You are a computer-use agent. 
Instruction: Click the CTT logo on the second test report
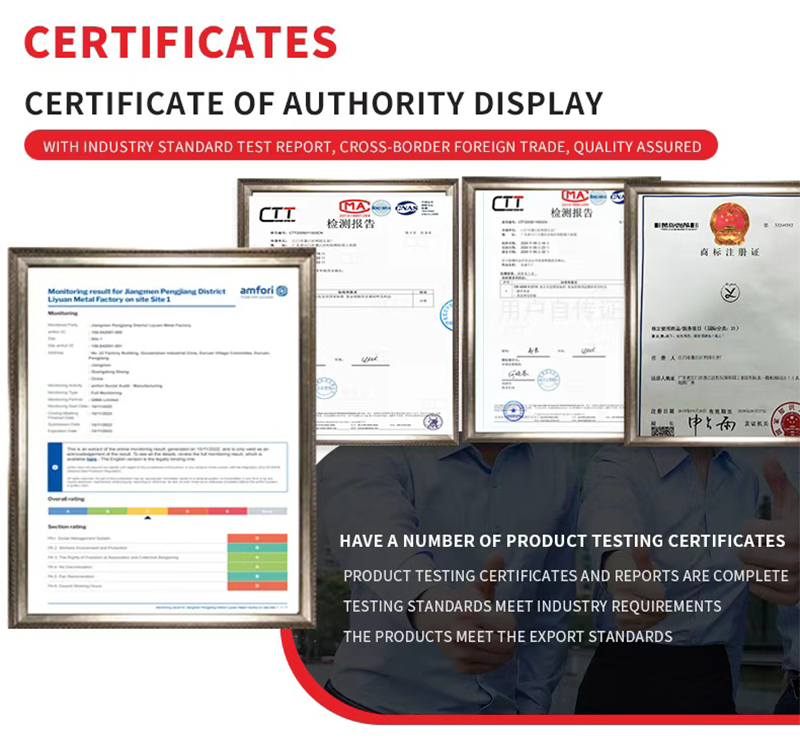[x=508, y=204]
